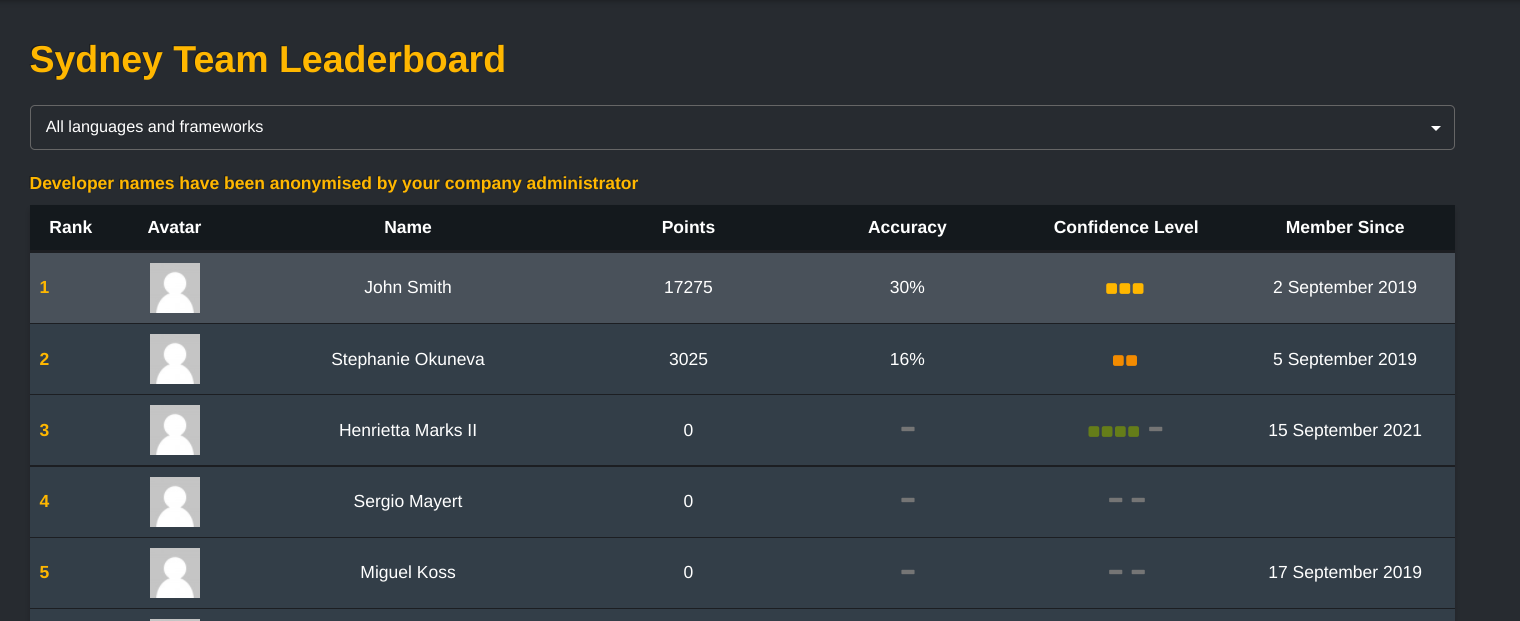
Task: Click the dropdown caret arrow at right
Action: point(1436,128)
